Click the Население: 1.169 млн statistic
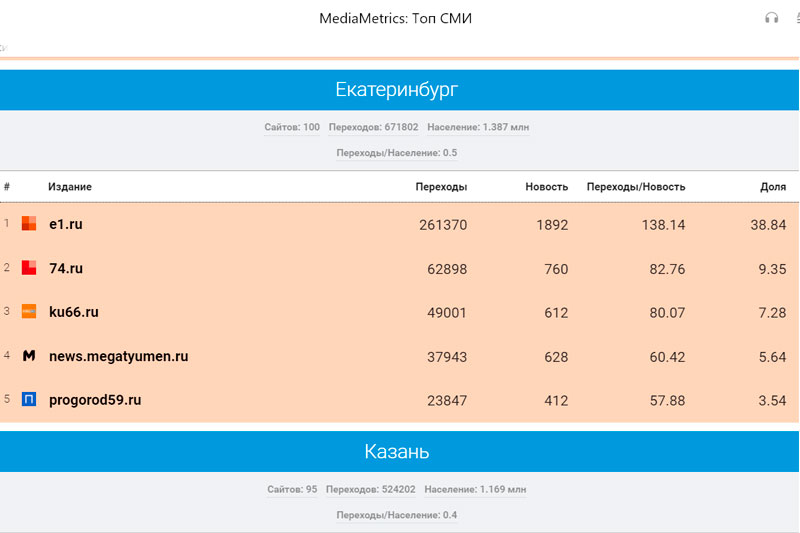 tap(475, 490)
